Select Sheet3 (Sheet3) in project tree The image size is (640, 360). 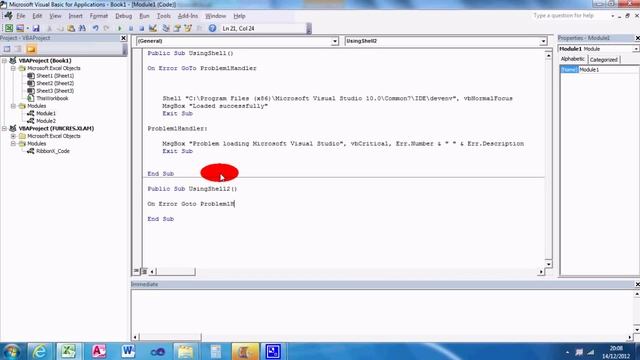pos(55,91)
